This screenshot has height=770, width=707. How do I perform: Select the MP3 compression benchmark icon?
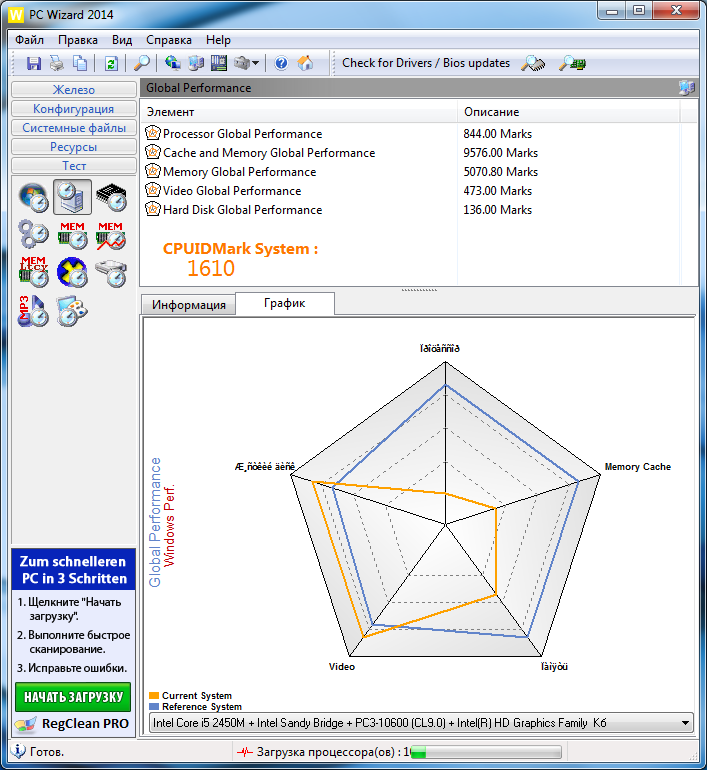pyautogui.click(x=33, y=311)
